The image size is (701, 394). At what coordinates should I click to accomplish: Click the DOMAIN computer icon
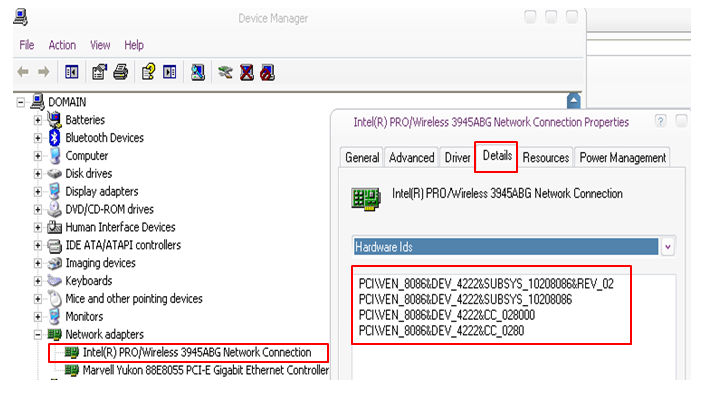coord(38,102)
